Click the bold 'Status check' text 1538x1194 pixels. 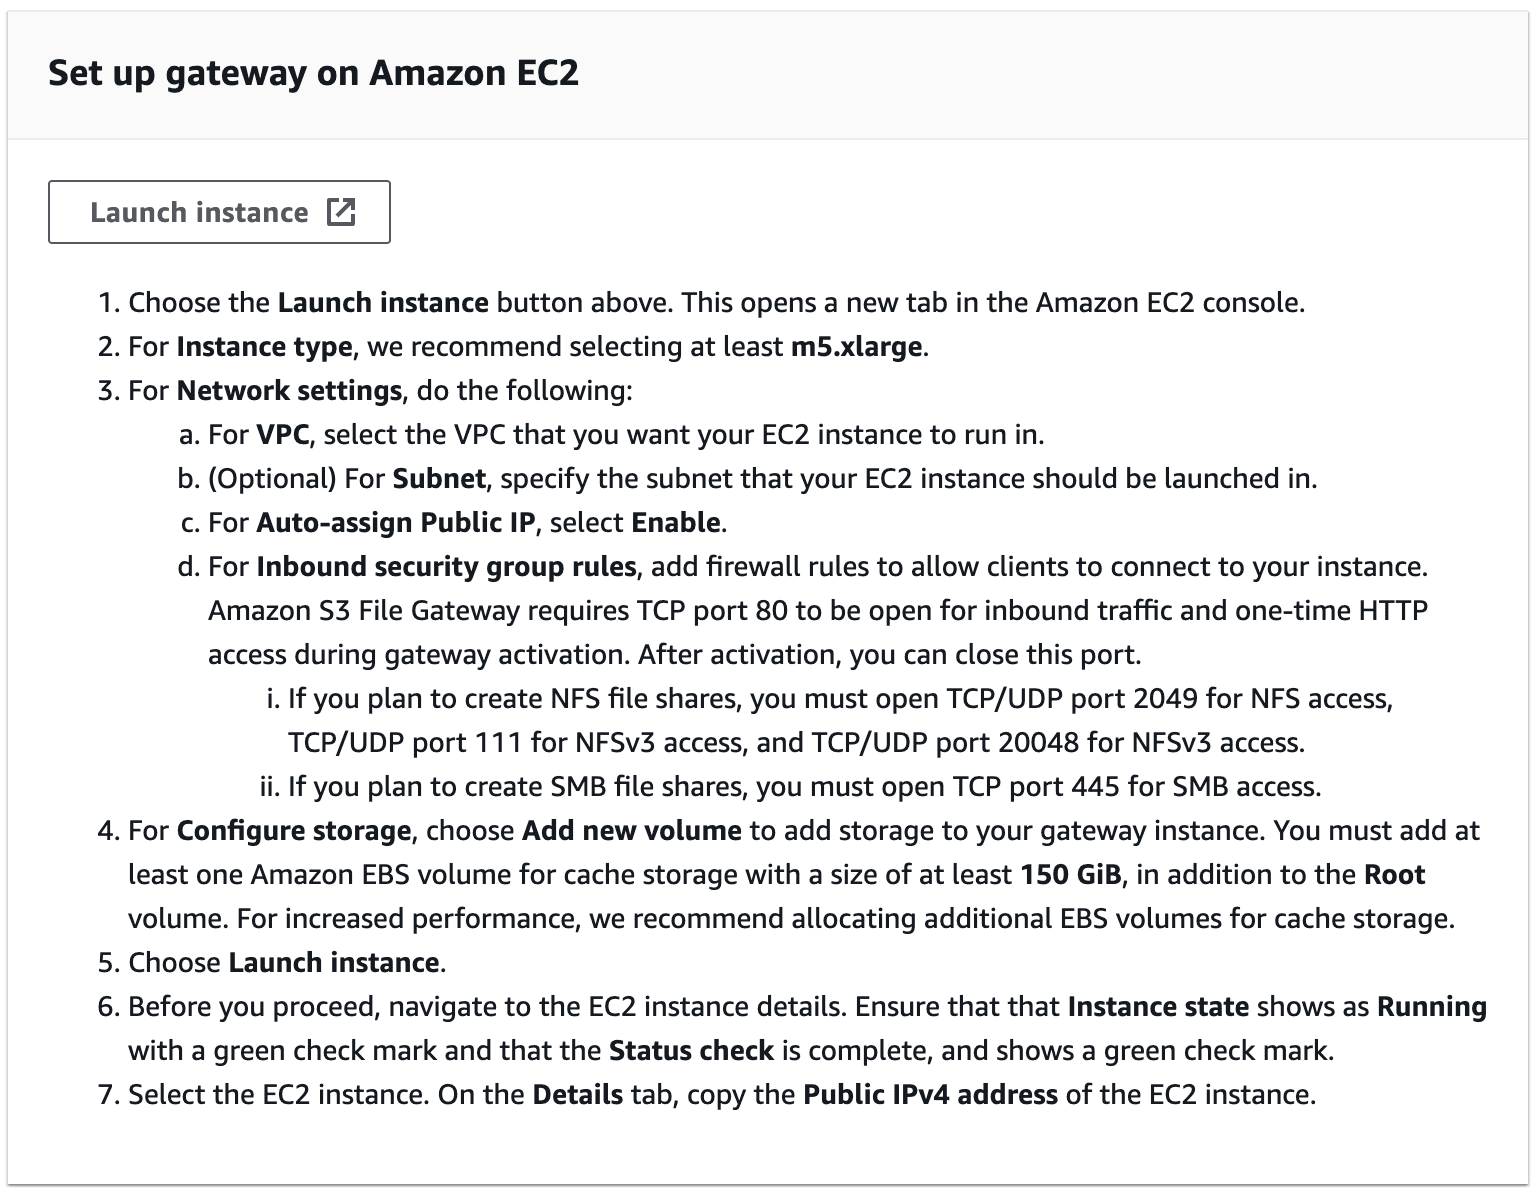tap(691, 1051)
